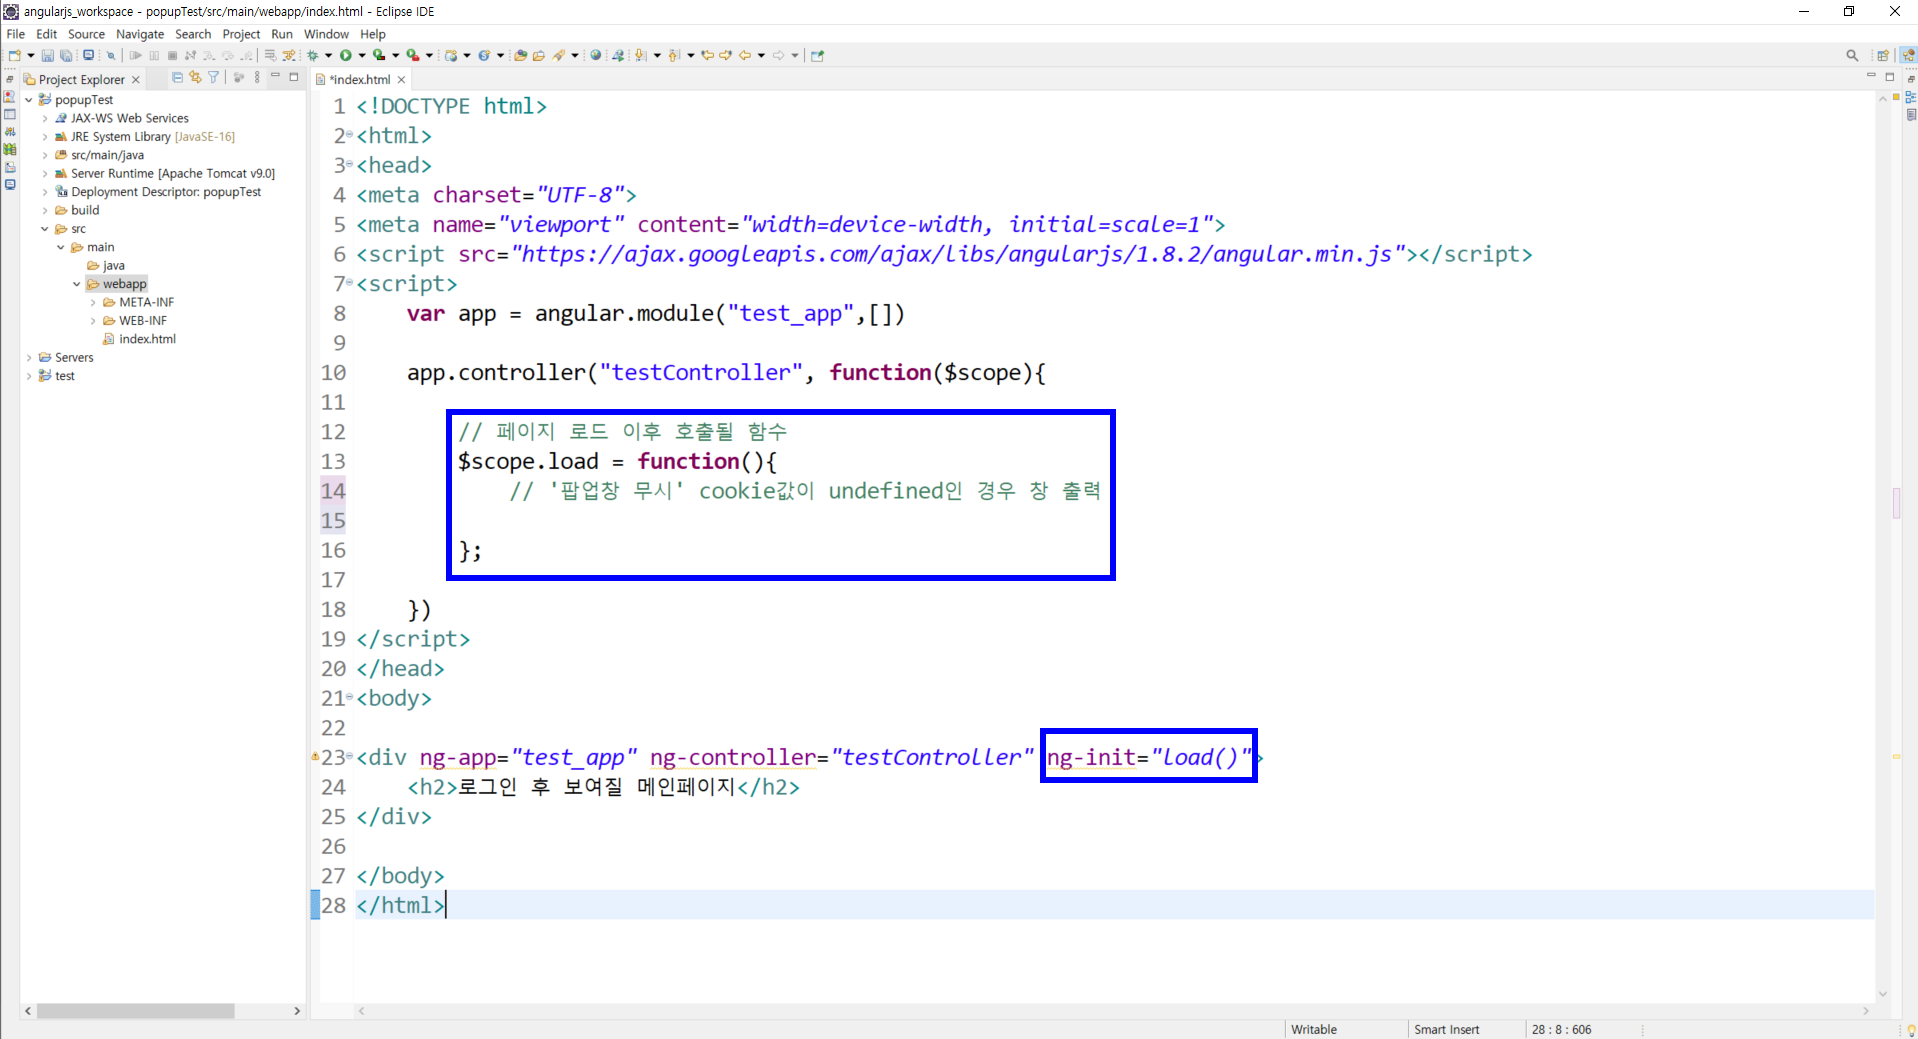Screen dimensions: 1918x1039
Task: Open dropdown arrow next to Run button
Action: [362, 55]
